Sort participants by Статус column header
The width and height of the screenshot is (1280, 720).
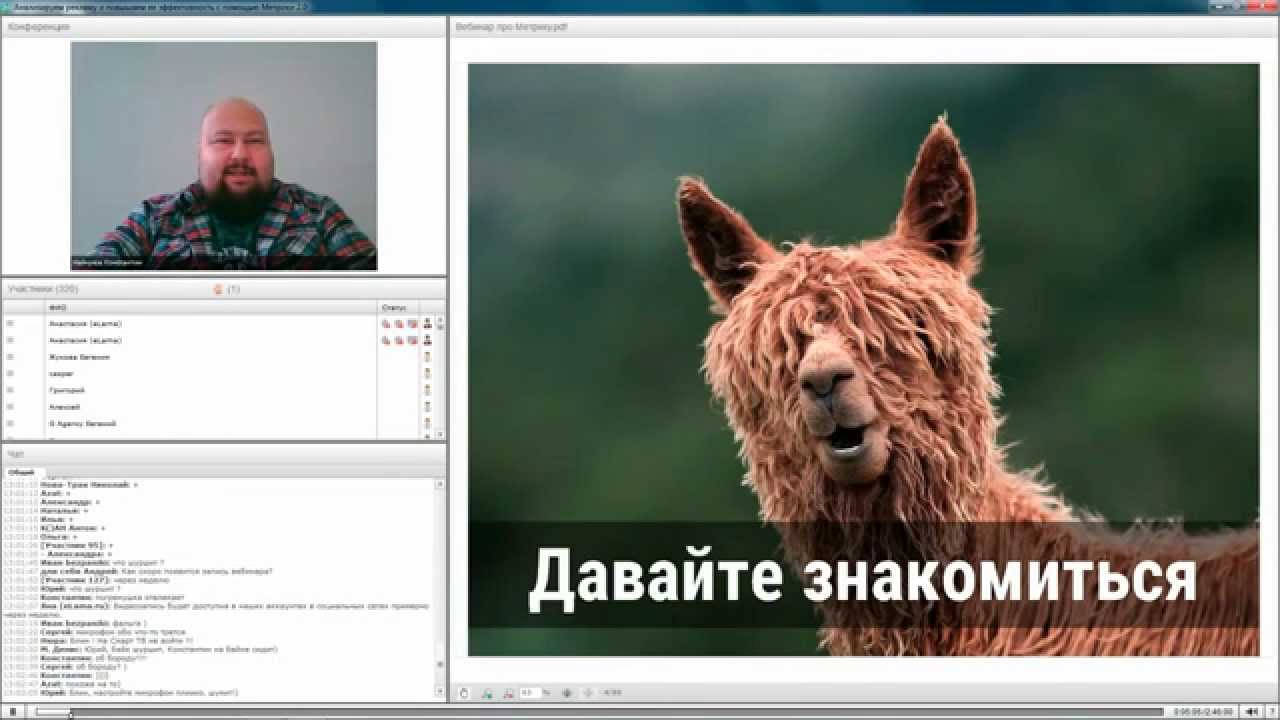tap(393, 307)
